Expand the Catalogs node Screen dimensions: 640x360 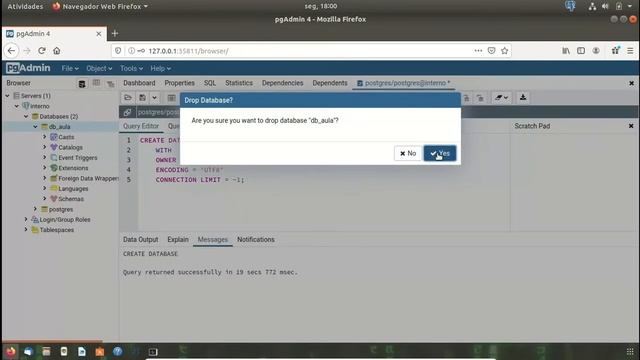pos(45,147)
